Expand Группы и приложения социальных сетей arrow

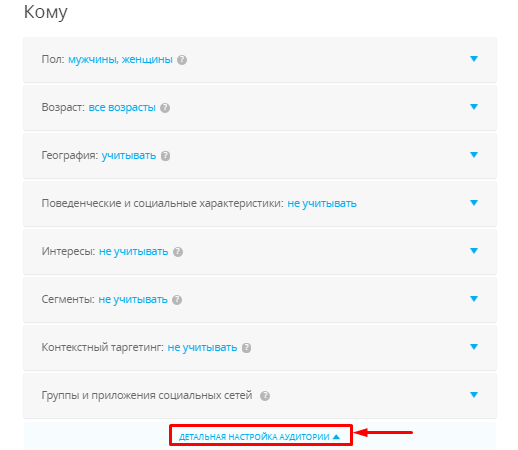click(474, 395)
